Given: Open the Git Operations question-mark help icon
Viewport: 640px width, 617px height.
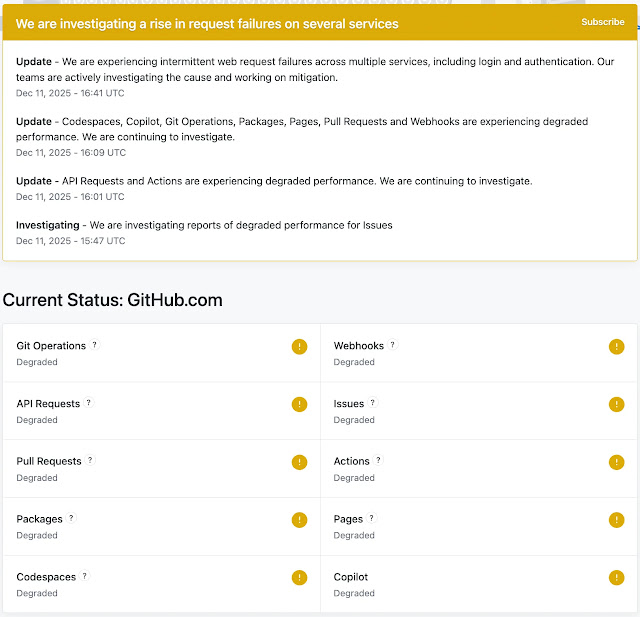Looking at the screenshot, I should pyautogui.click(x=95, y=345).
